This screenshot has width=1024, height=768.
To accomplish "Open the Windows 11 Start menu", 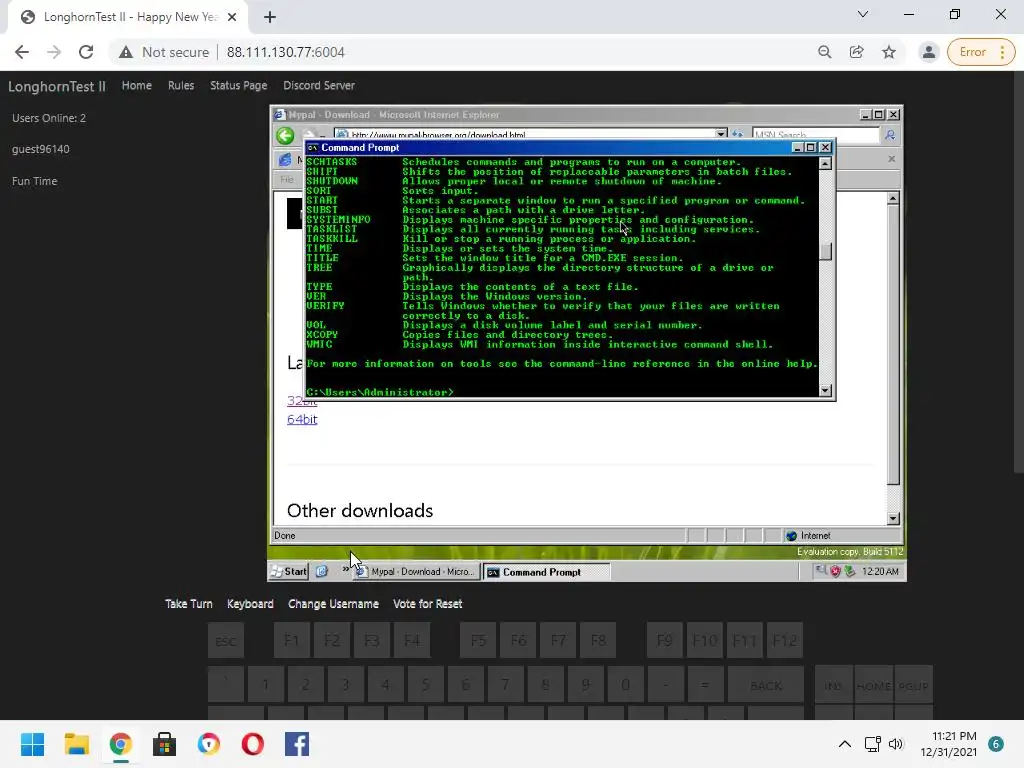I will pos(32,744).
